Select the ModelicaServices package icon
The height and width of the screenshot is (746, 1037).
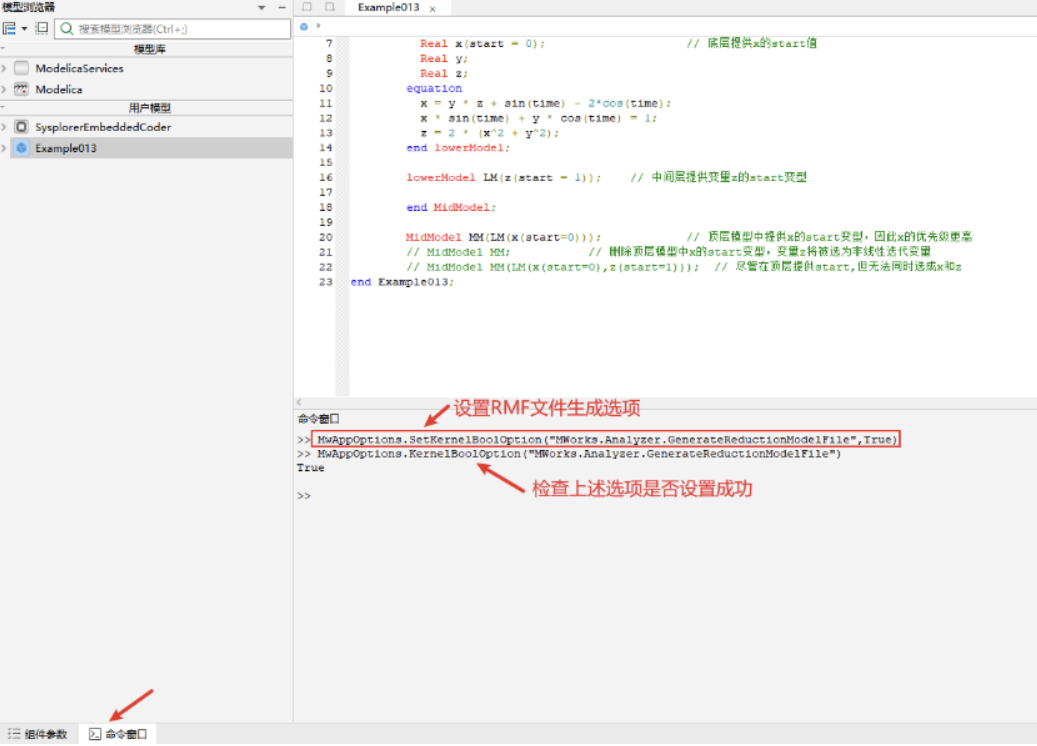[x=22, y=68]
